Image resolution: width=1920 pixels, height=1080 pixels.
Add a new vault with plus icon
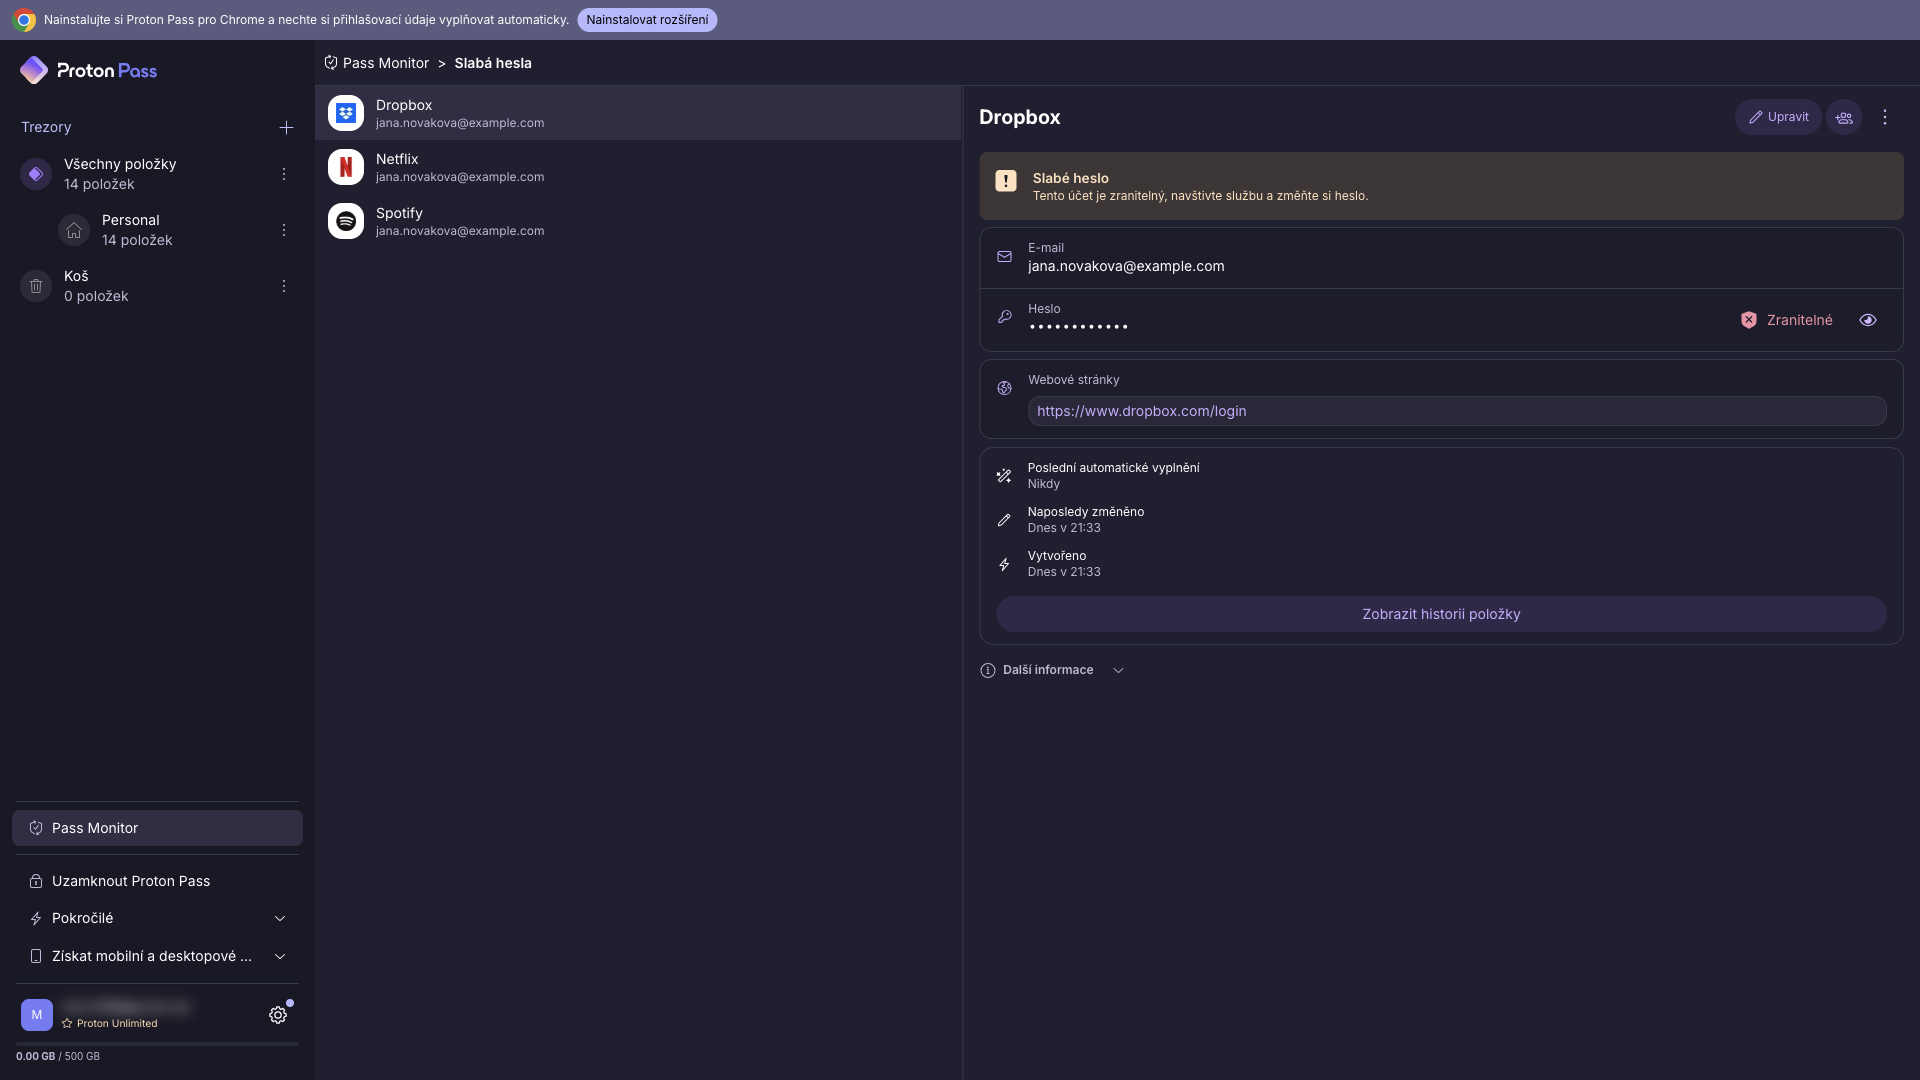click(x=286, y=127)
